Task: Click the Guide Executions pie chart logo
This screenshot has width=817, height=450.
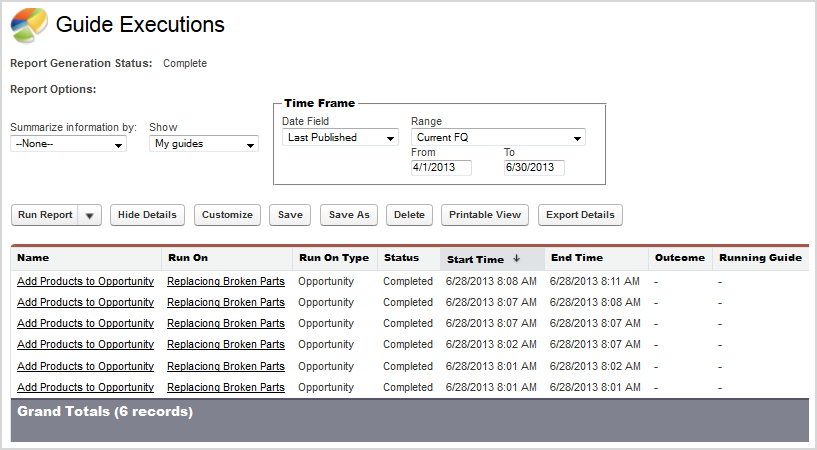Action: coord(29,26)
